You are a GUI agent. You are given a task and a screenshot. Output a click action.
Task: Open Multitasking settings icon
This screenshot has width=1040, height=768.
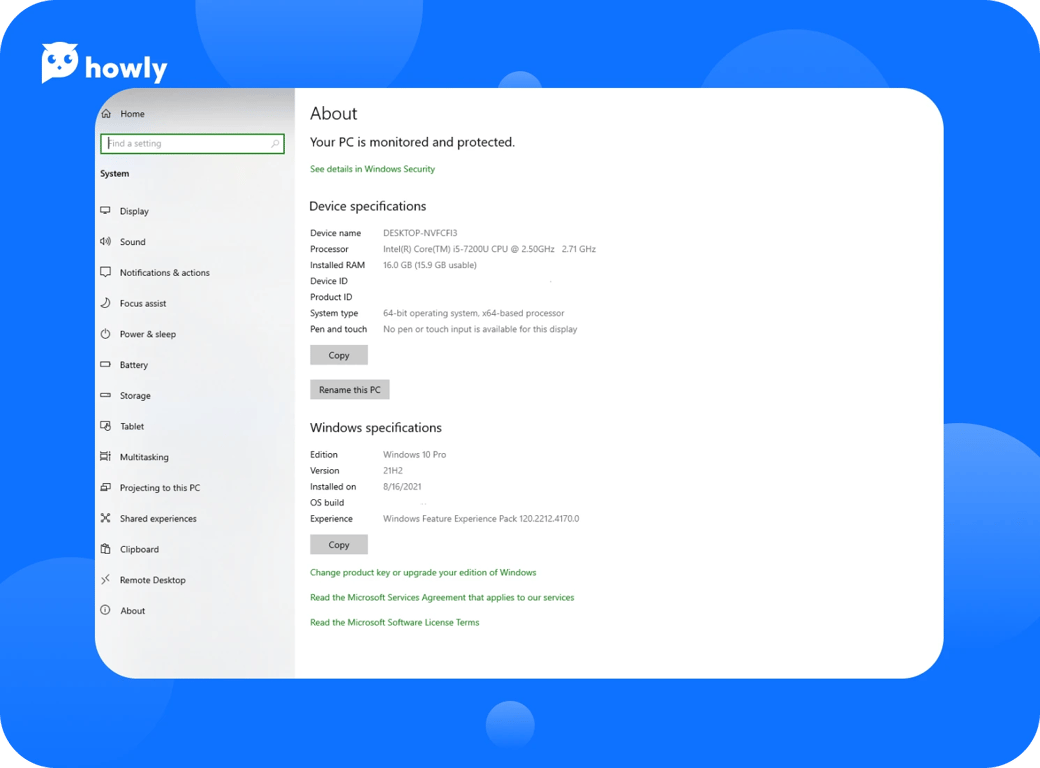pyautogui.click(x=106, y=457)
